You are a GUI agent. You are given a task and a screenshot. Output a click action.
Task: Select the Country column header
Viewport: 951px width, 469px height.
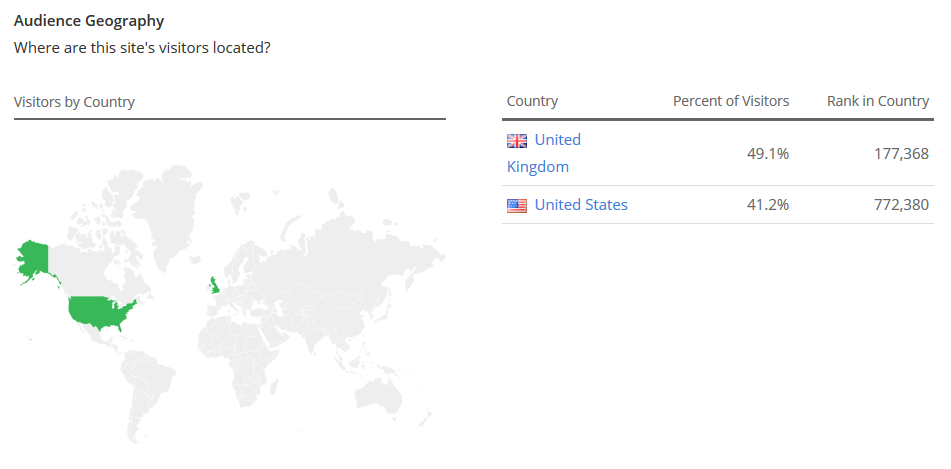coord(533,101)
